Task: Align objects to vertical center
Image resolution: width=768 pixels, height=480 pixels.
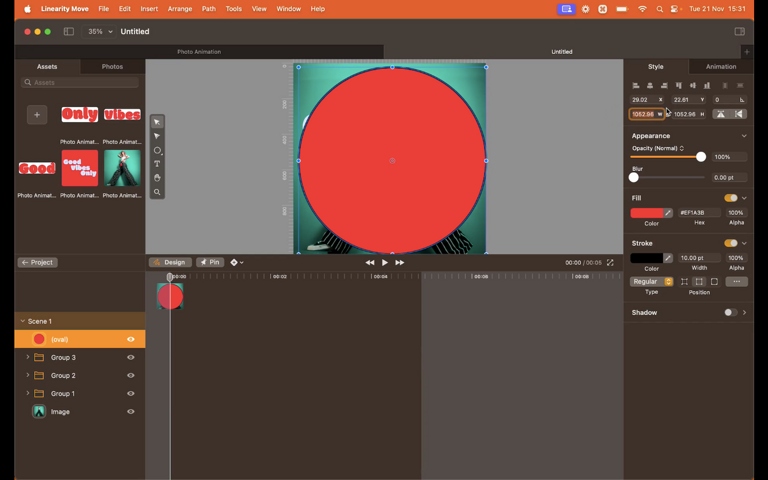Action: [693, 85]
